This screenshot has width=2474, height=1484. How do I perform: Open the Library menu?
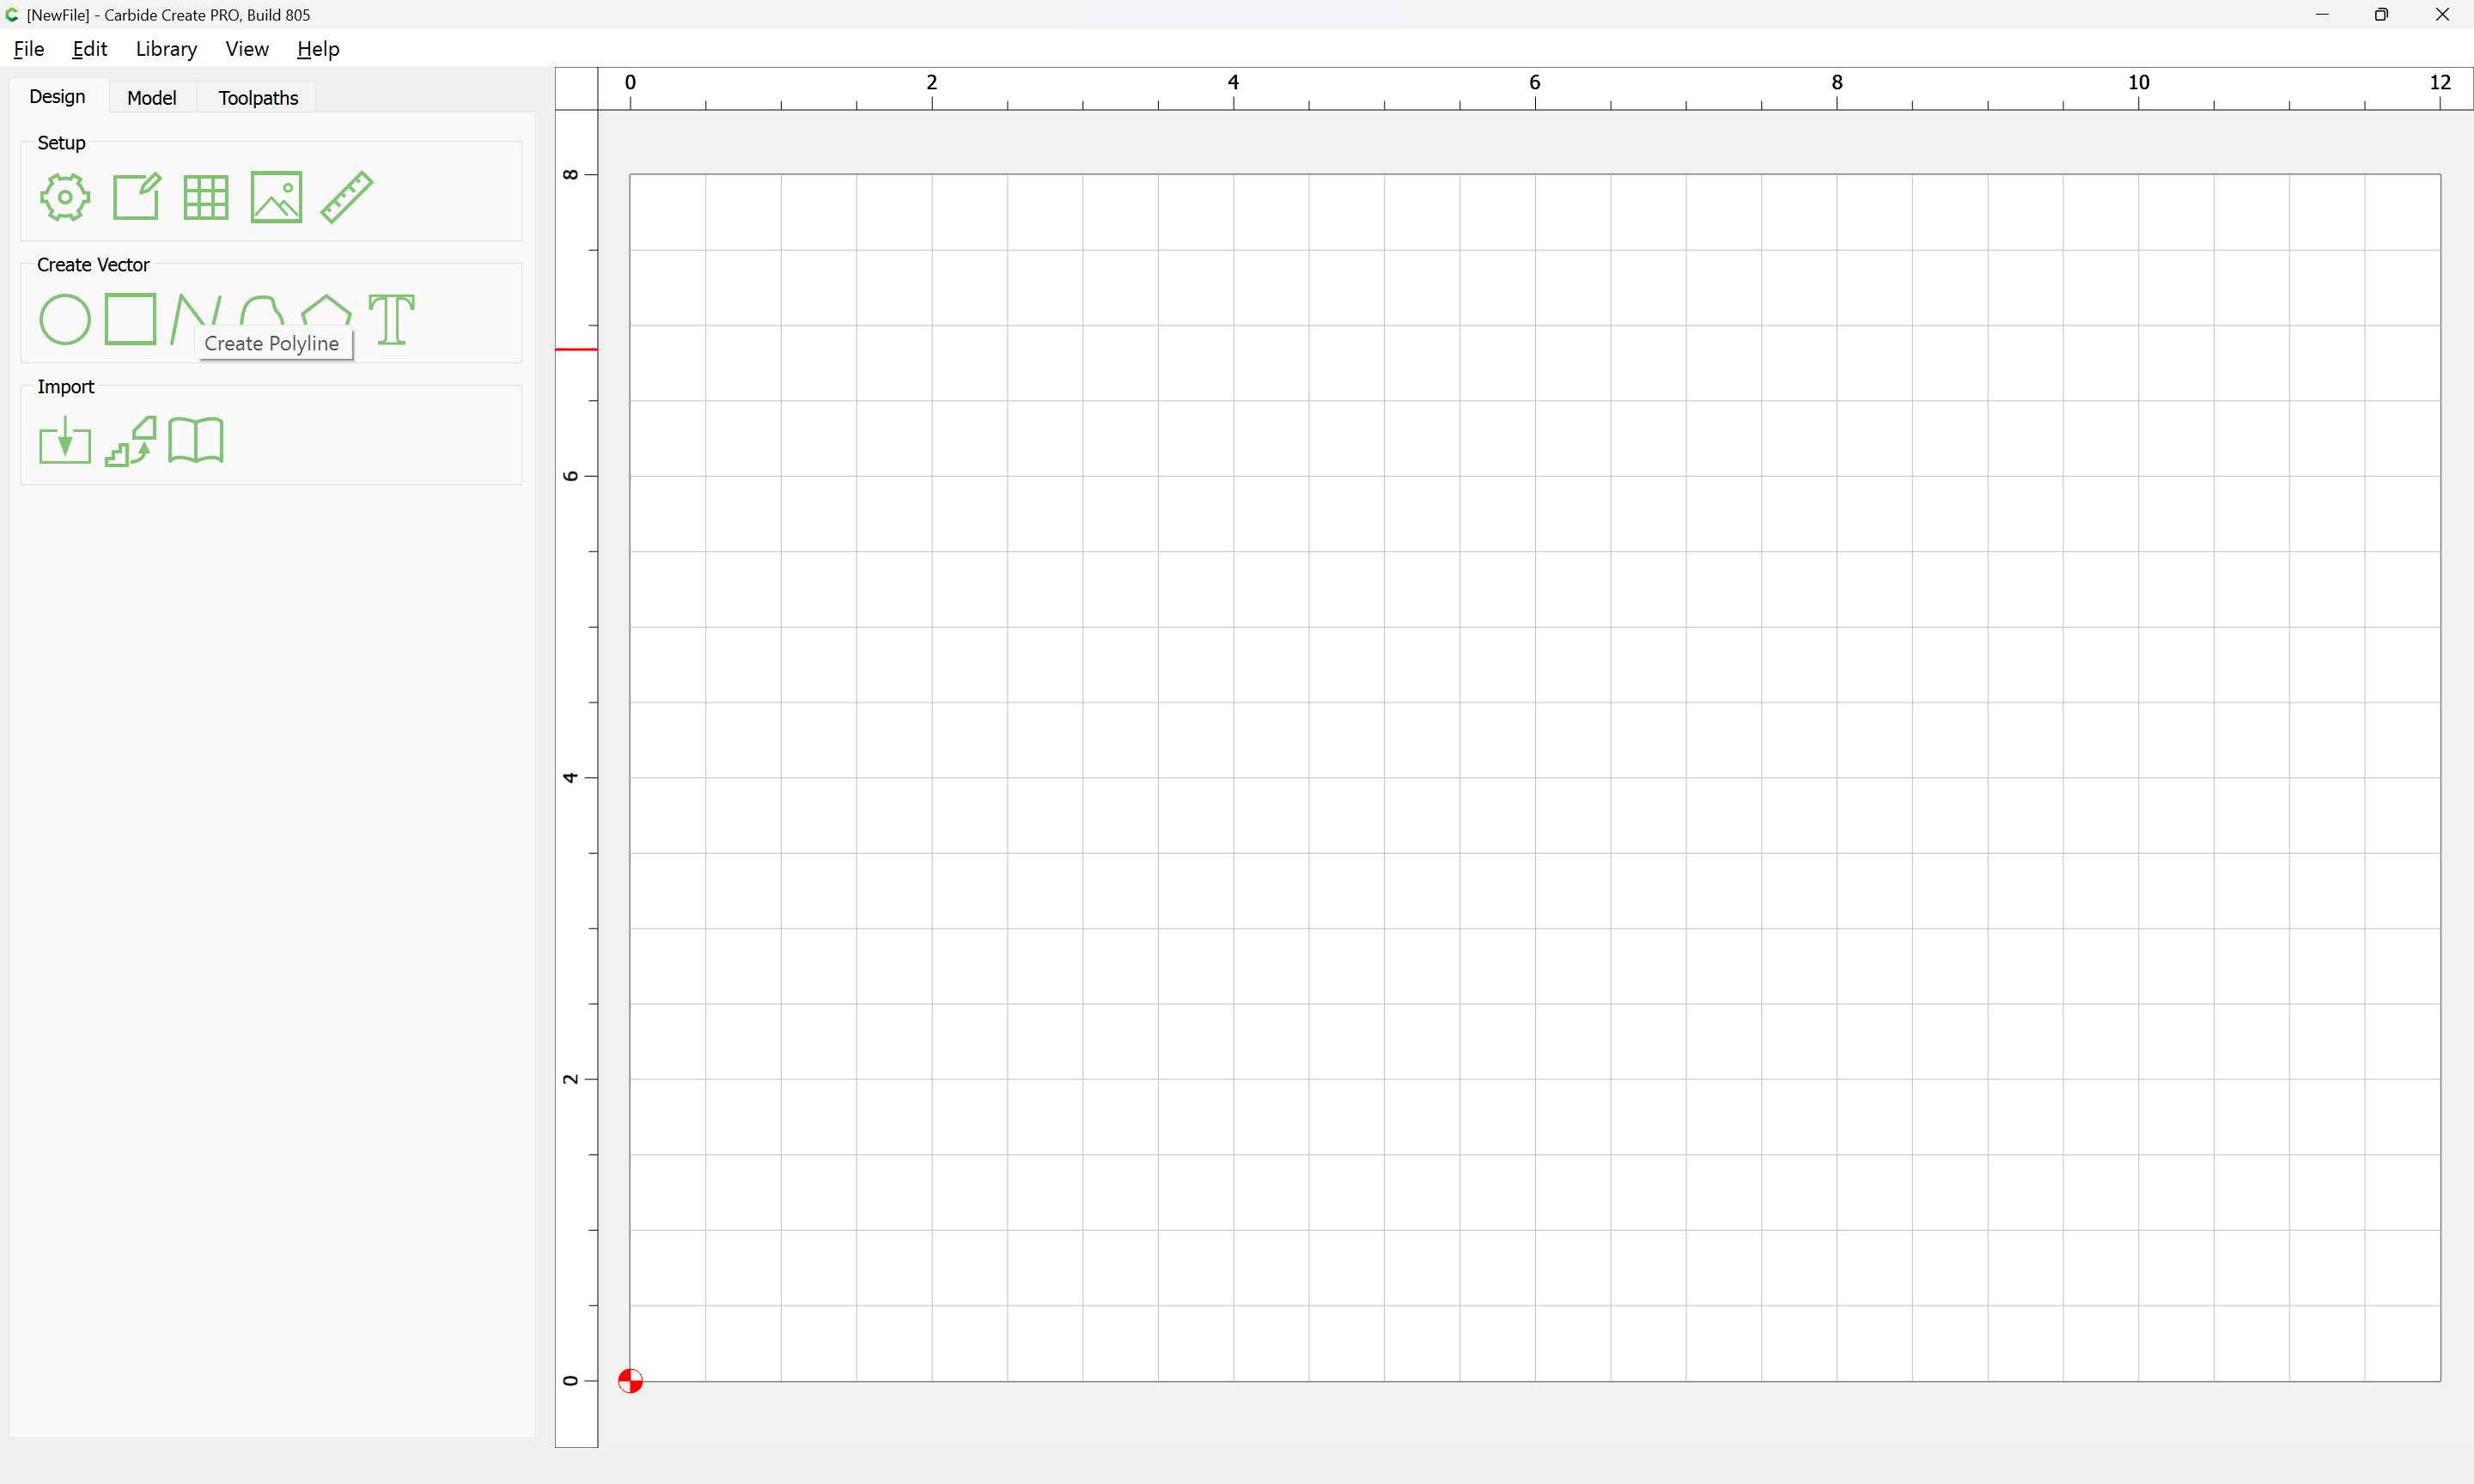pyautogui.click(x=166, y=49)
